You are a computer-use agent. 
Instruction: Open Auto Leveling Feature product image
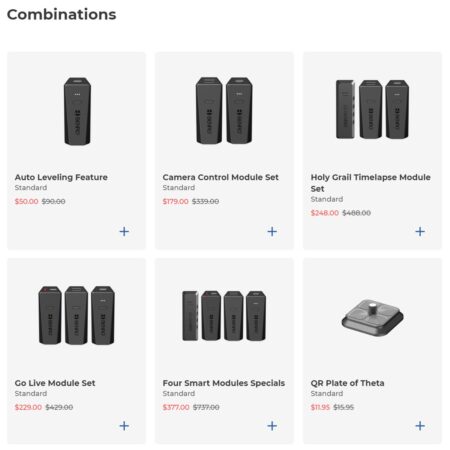click(77, 111)
